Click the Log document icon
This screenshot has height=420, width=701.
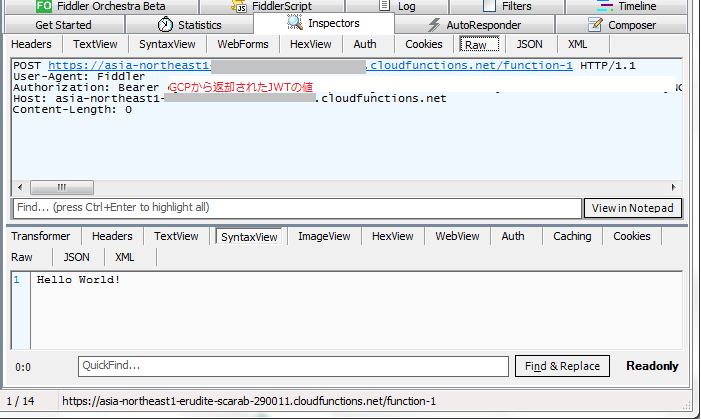(384, 5)
